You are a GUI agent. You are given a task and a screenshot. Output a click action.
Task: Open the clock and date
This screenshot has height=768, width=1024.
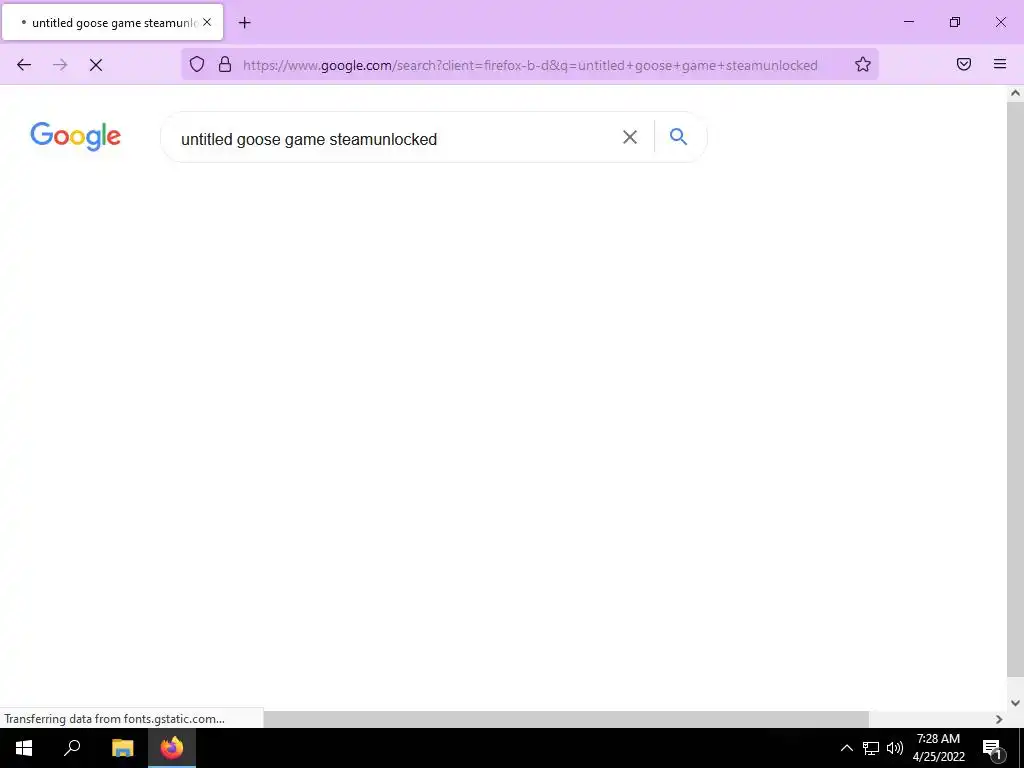(x=938, y=748)
